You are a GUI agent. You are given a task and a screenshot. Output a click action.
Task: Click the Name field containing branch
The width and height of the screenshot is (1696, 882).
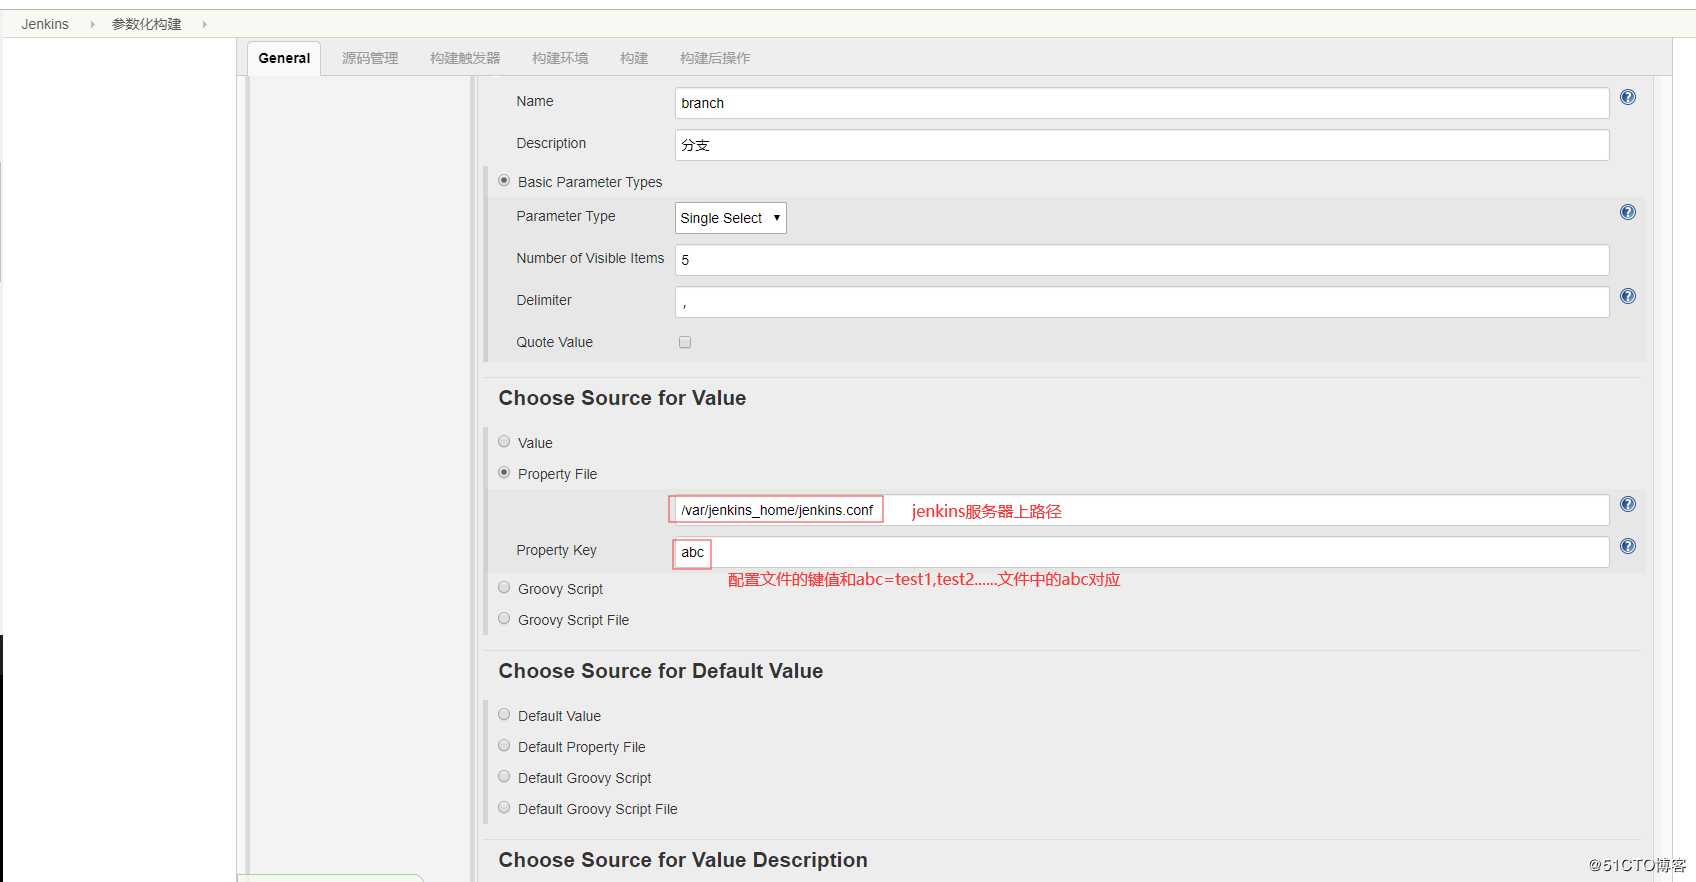[x=1142, y=103]
